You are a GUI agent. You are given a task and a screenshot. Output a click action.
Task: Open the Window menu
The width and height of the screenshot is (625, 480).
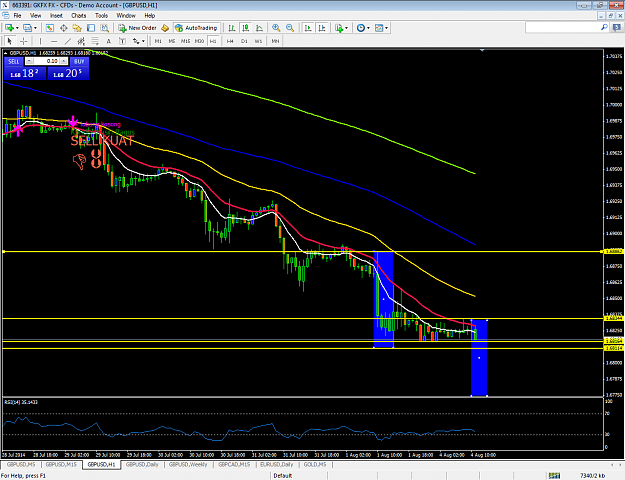[126, 16]
